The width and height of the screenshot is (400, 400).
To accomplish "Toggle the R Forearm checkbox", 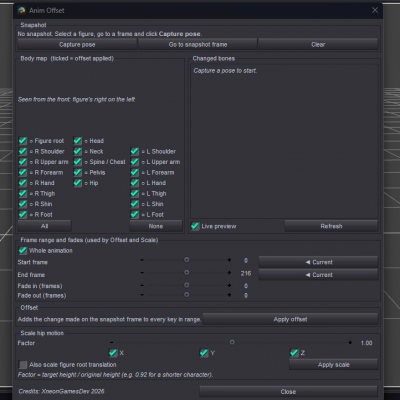I will tap(23, 172).
